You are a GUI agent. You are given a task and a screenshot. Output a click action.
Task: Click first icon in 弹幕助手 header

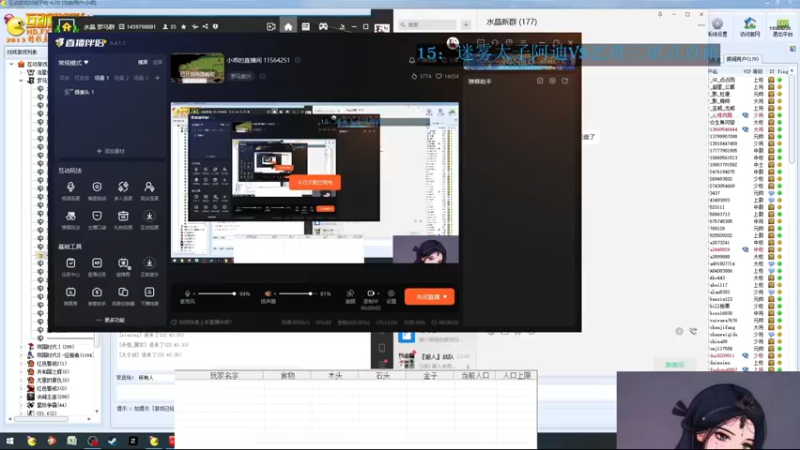click(540, 81)
